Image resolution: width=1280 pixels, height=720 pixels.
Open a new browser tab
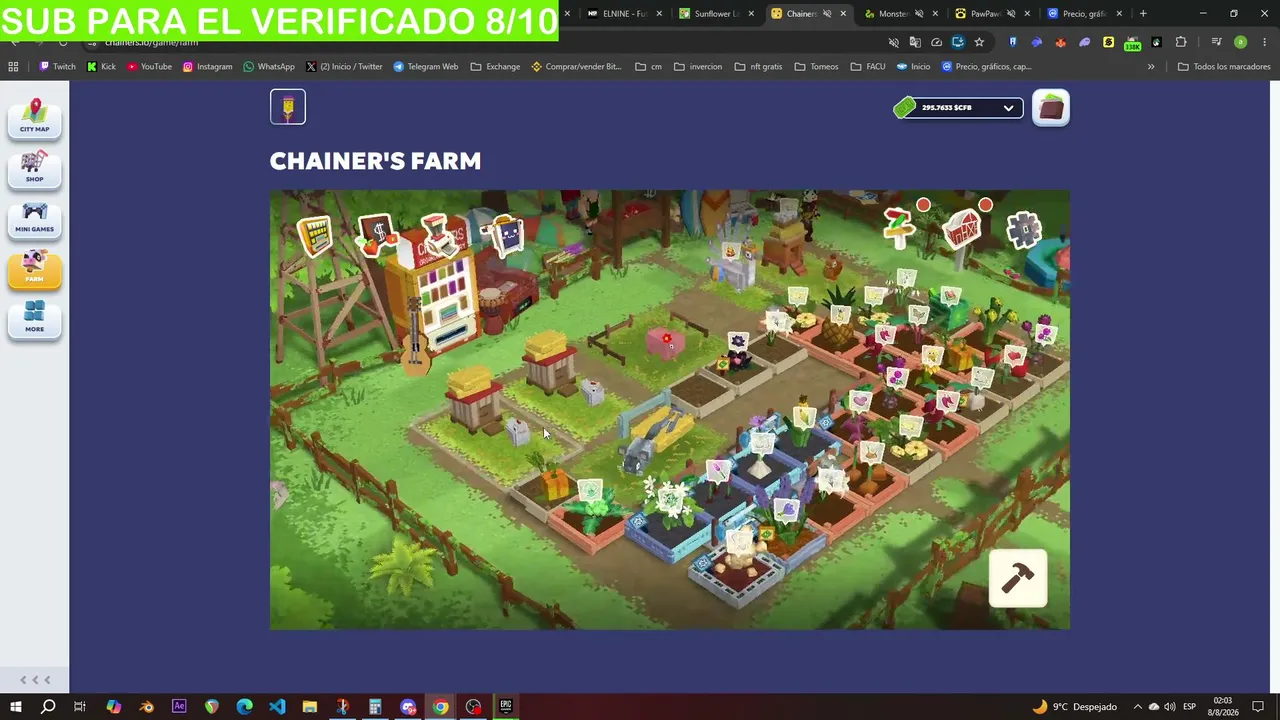(1143, 14)
